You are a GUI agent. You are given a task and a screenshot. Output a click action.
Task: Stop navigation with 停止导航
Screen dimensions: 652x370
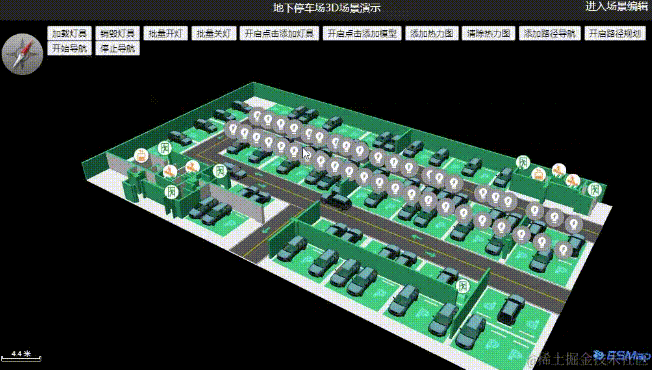(117, 48)
